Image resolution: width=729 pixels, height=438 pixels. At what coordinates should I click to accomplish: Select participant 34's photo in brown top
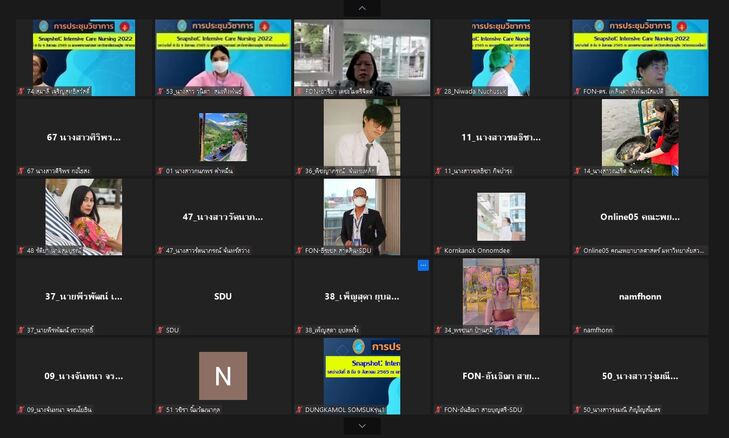(x=501, y=296)
